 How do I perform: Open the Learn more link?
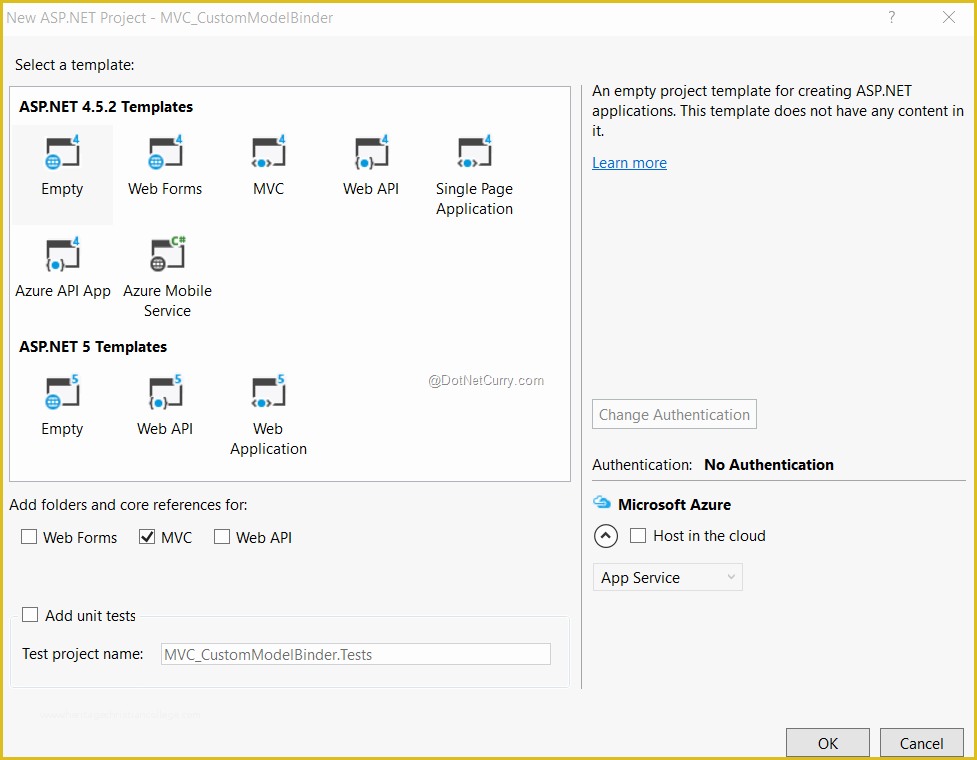[629, 163]
